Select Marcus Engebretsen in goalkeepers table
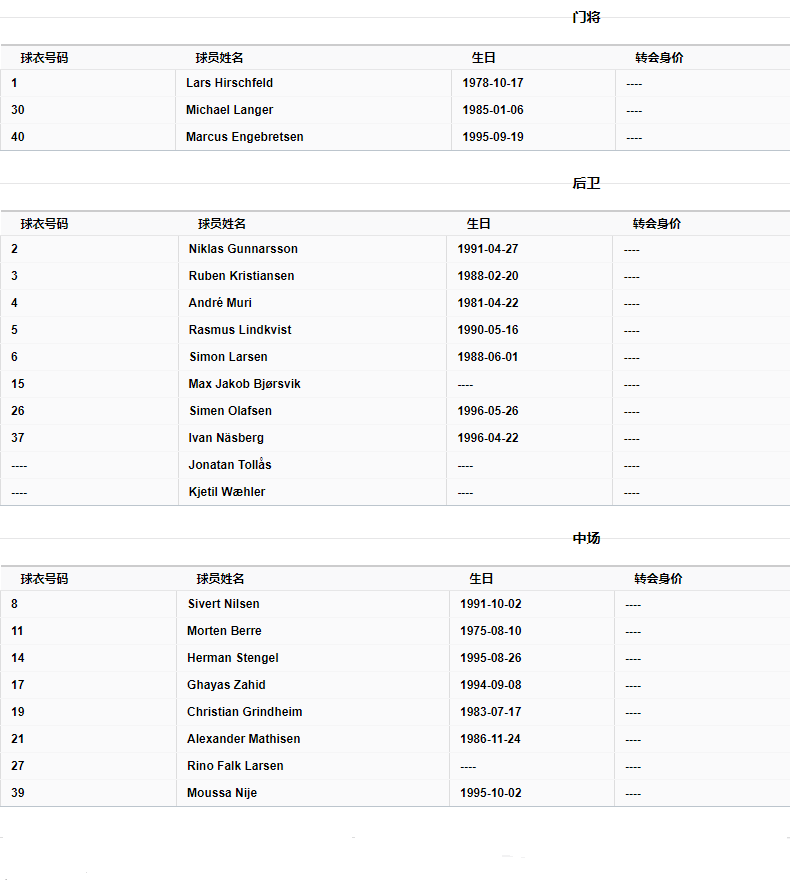 pos(244,137)
